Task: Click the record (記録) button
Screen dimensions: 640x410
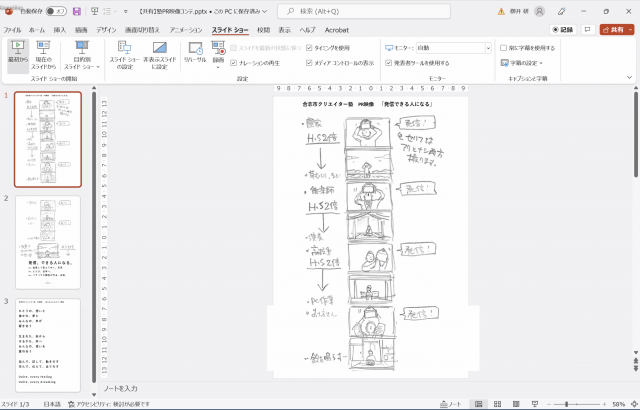Action: click(562, 29)
